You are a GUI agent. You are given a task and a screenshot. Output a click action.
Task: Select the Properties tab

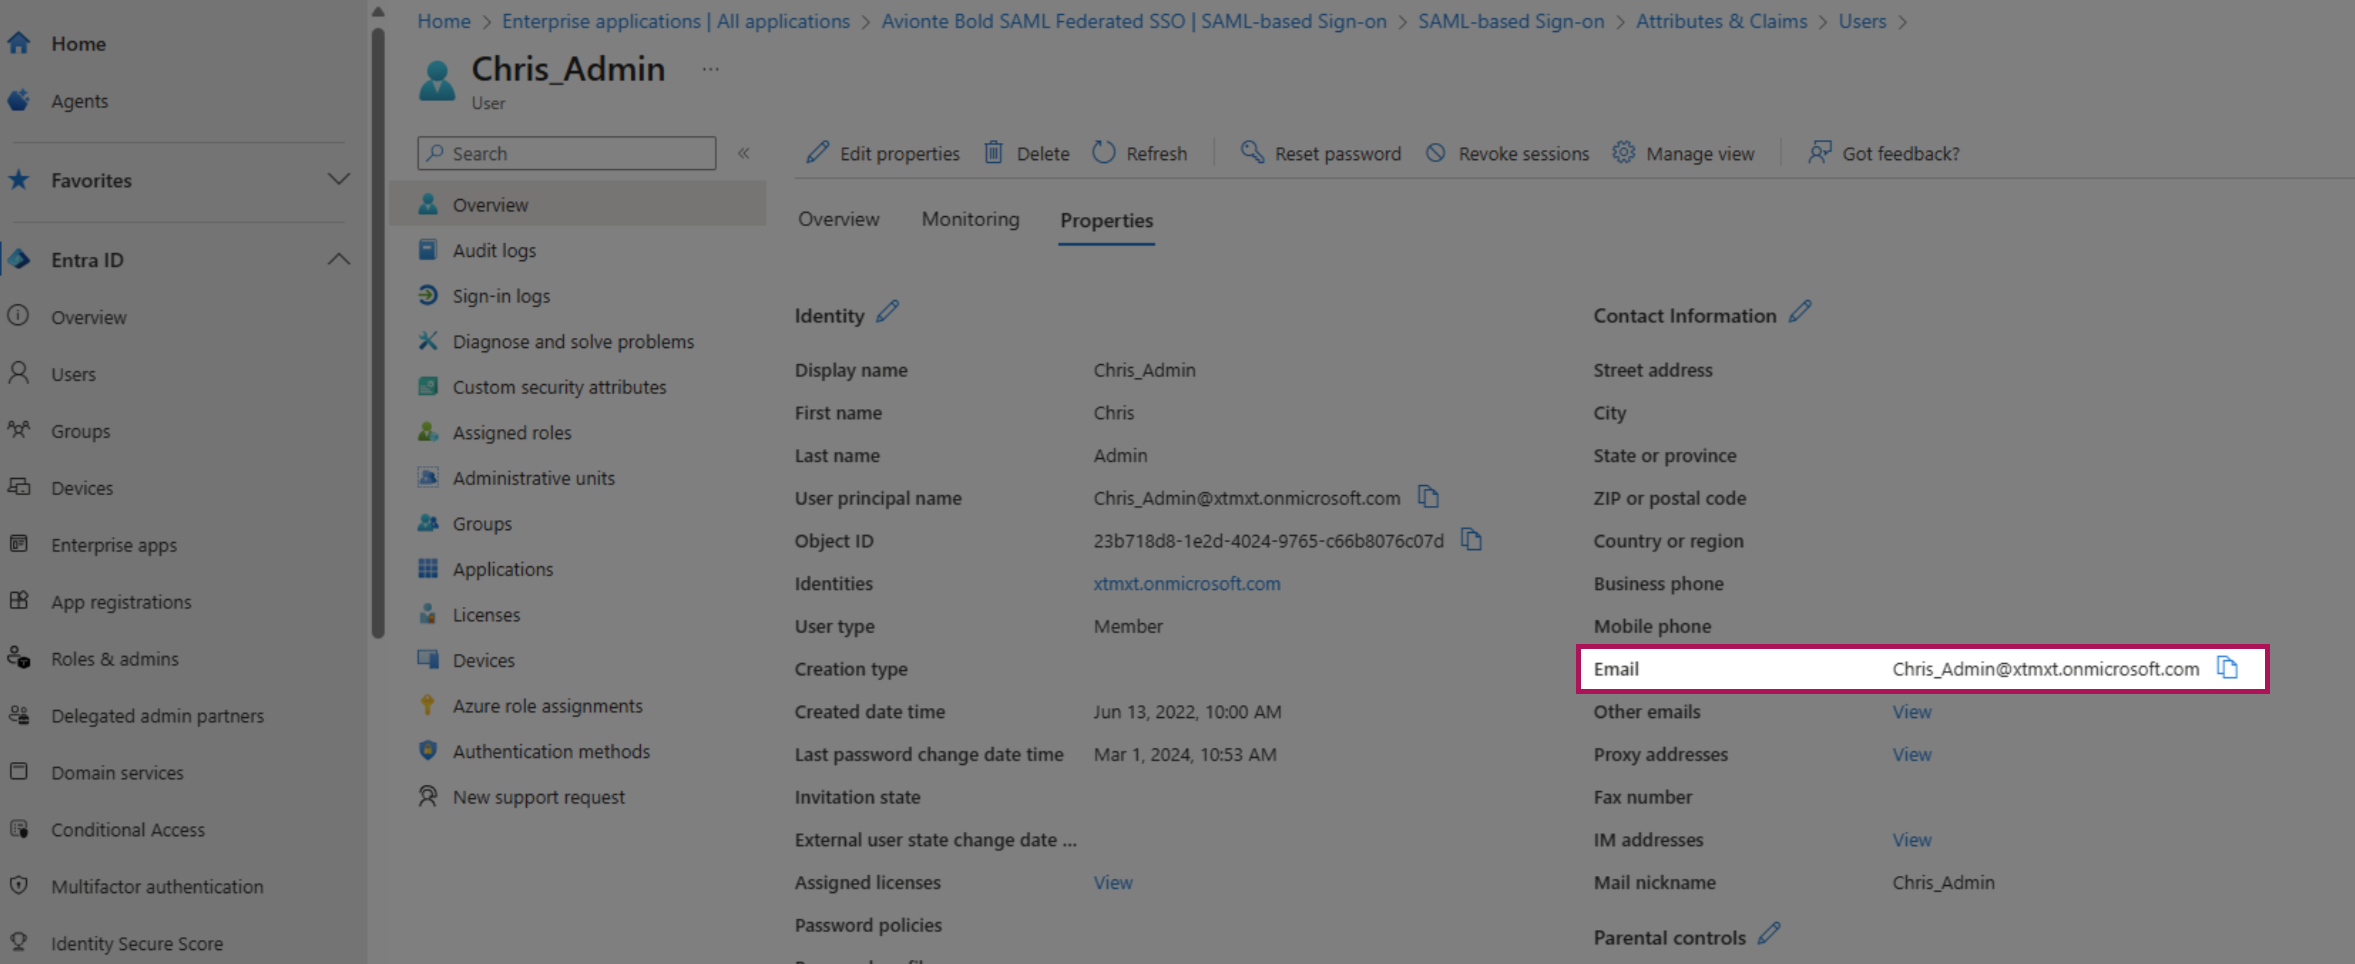pyautogui.click(x=1106, y=220)
